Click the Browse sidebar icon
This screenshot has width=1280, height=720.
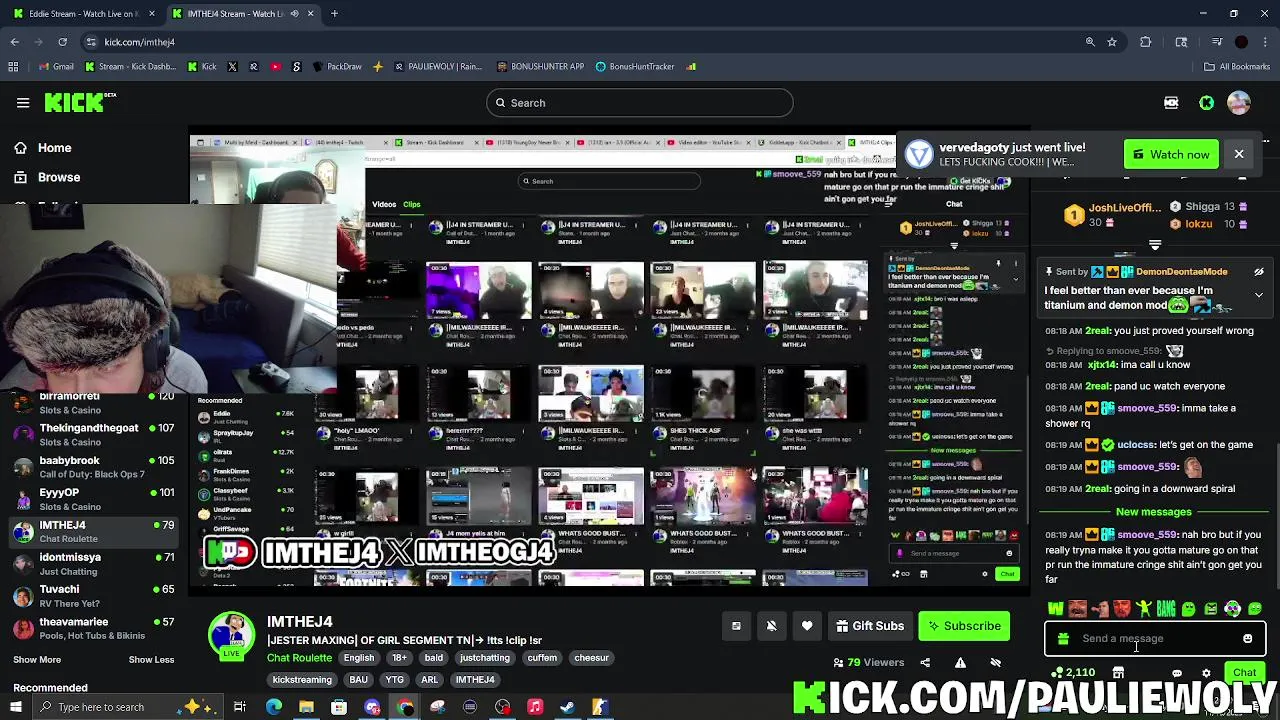click(20, 177)
